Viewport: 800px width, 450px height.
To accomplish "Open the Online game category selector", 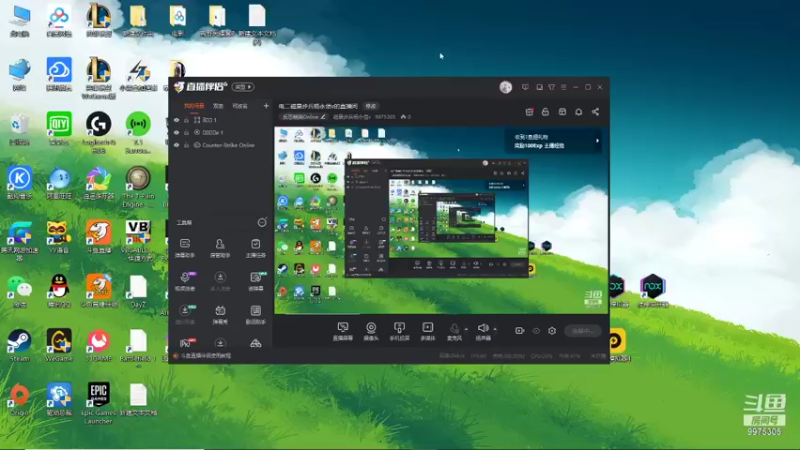I will [303, 117].
